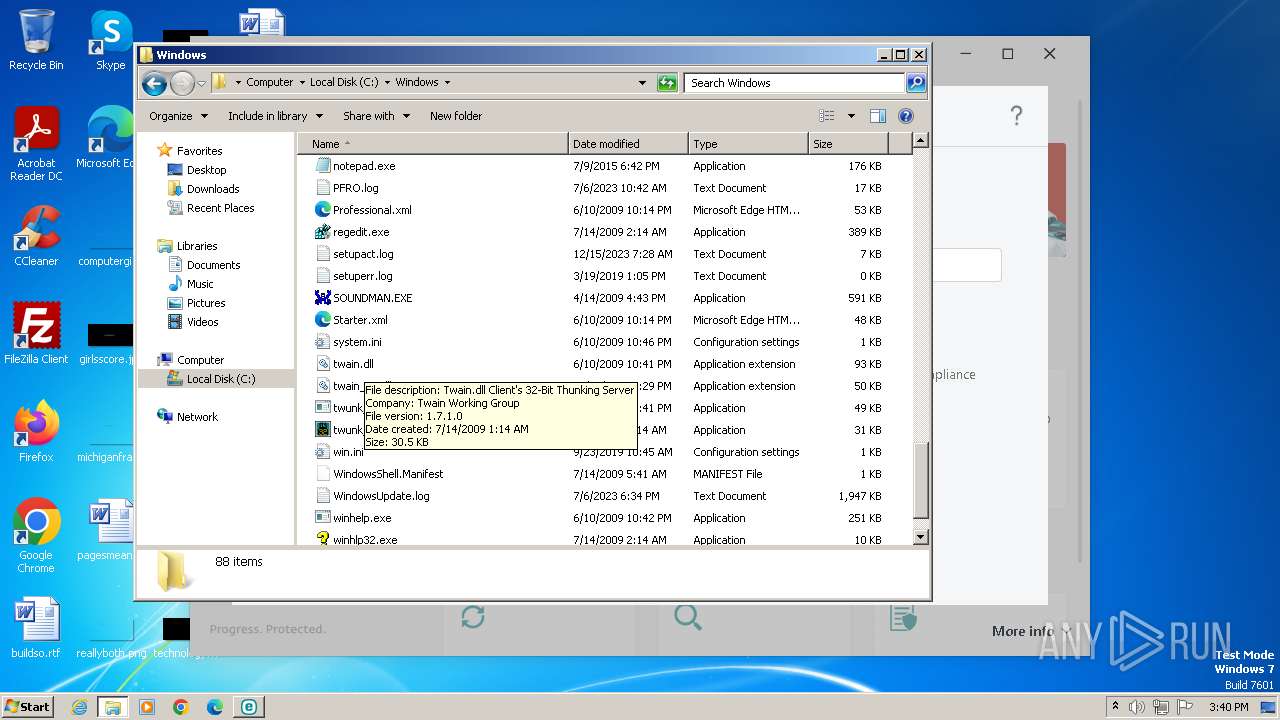The height and width of the screenshot is (720, 1280).
Task: Open Explorer help question mark icon
Action: click(x=906, y=116)
